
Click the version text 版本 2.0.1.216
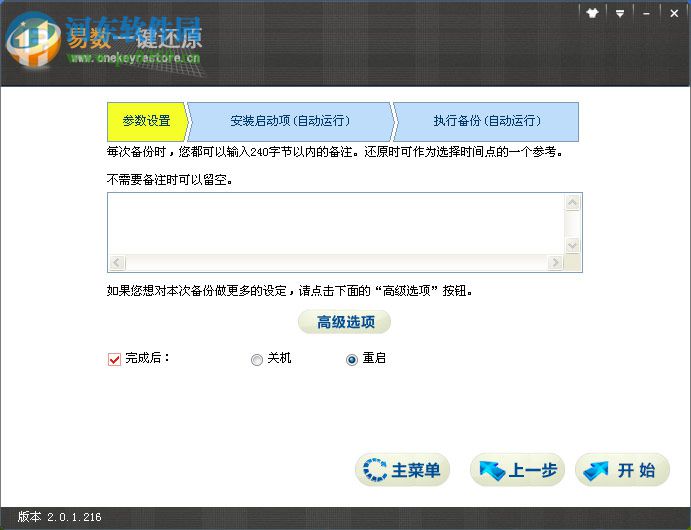[59, 517]
